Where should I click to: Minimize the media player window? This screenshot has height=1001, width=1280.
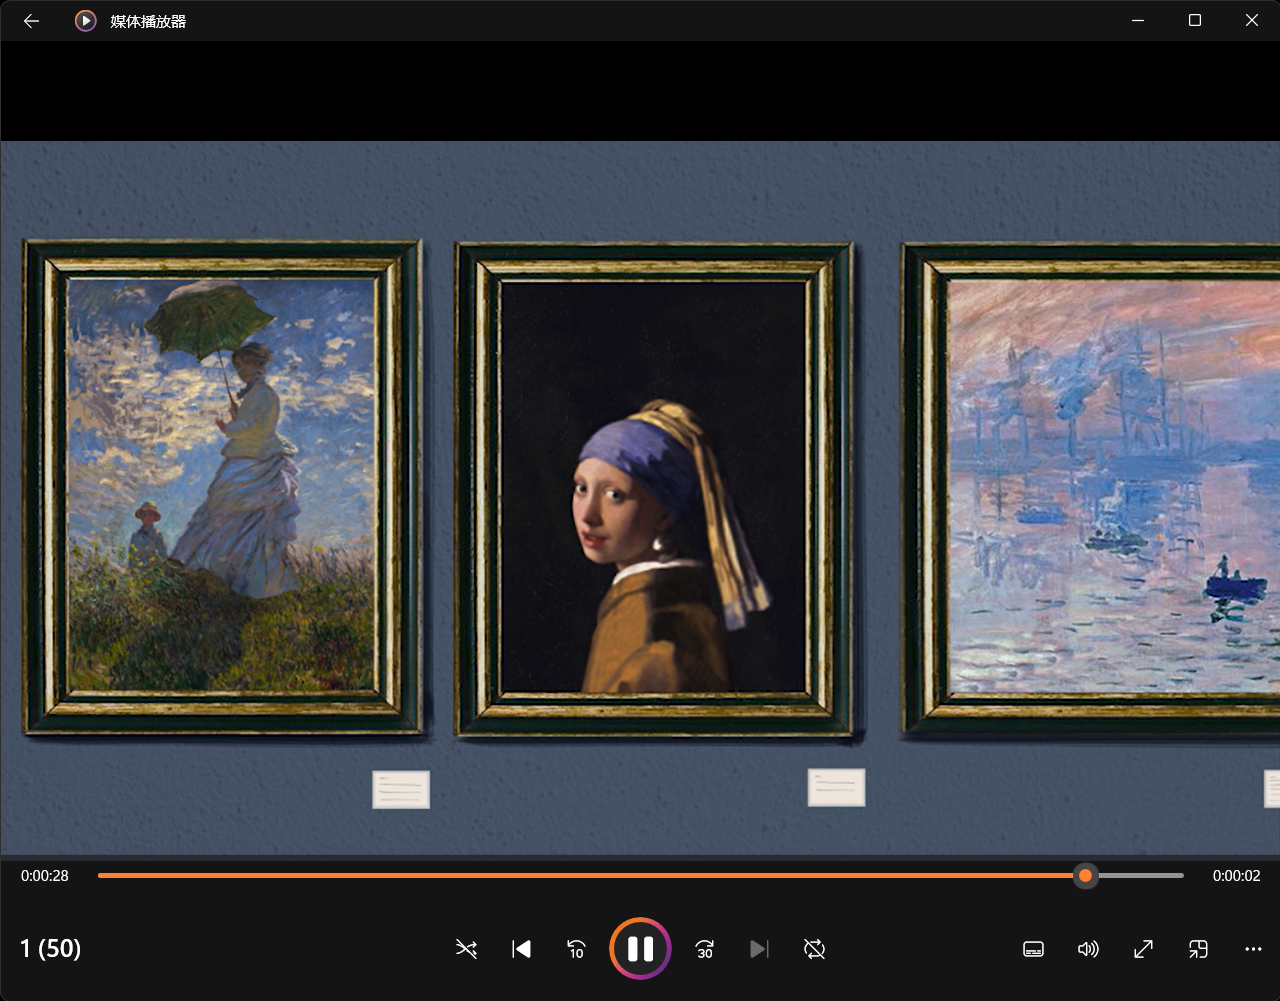[1137, 20]
